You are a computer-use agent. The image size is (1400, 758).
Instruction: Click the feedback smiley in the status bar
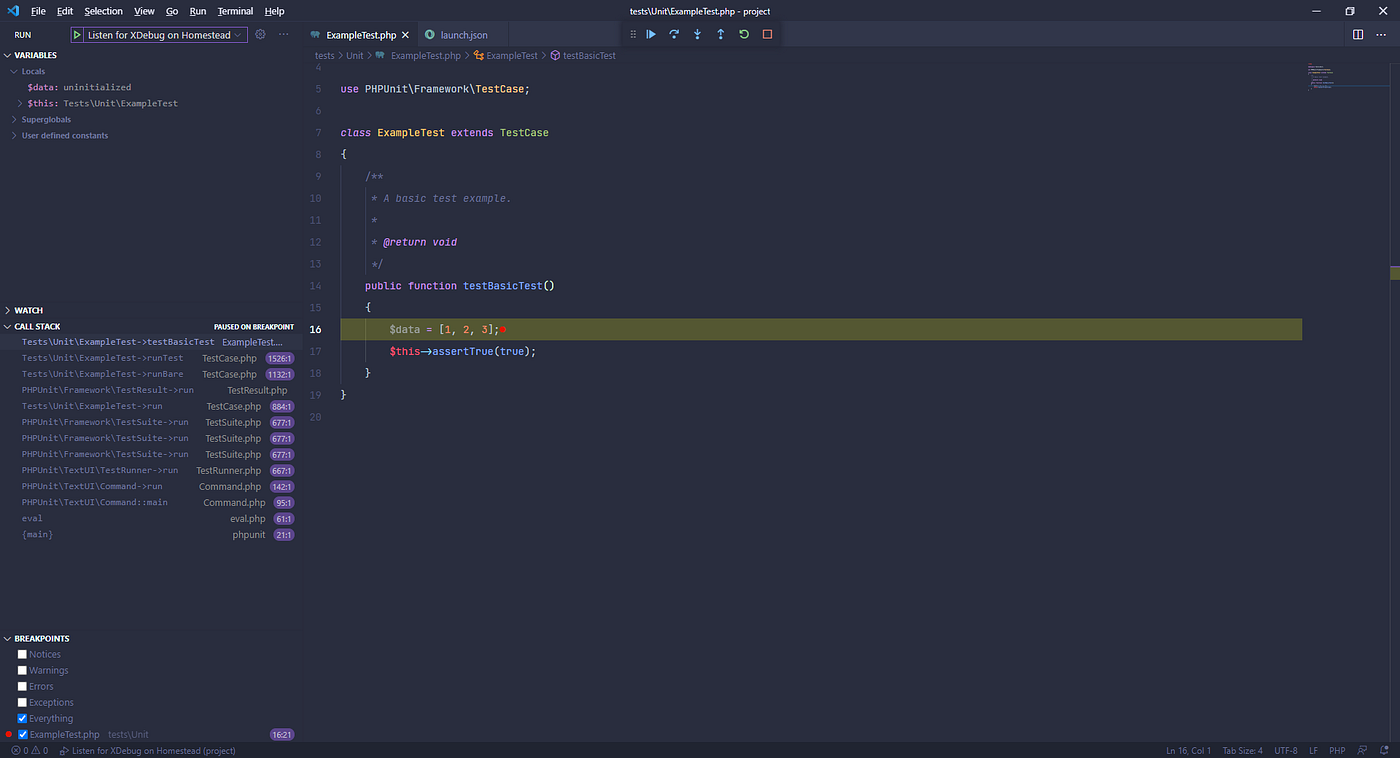click(x=1363, y=750)
